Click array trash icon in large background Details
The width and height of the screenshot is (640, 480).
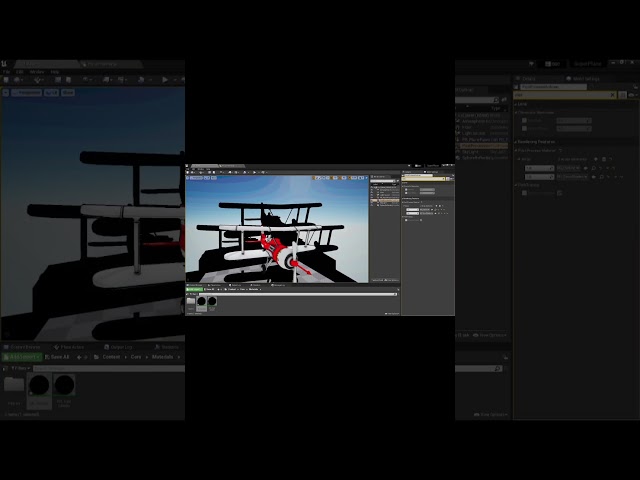(604, 159)
